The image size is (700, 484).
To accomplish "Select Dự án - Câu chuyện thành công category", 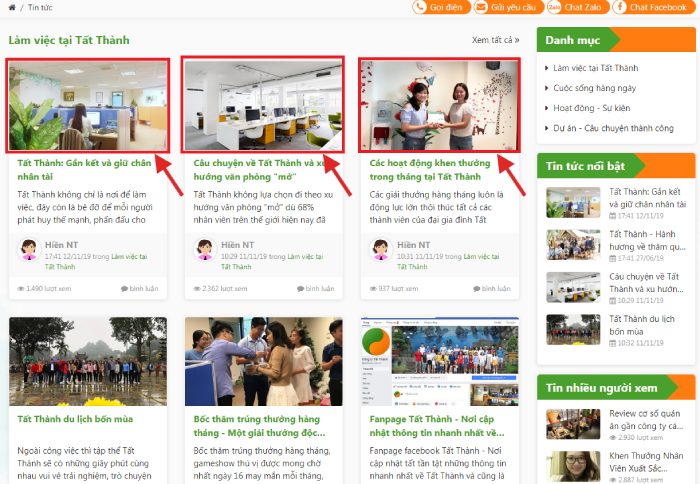I will click(613, 128).
